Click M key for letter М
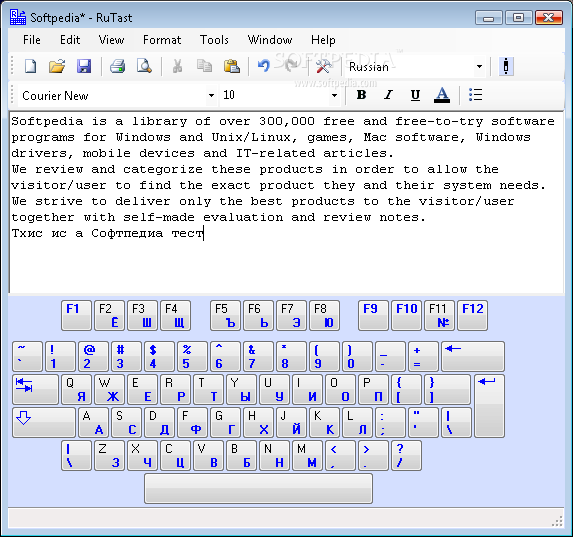Viewport: 573px width, 537px height. [308, 455]
